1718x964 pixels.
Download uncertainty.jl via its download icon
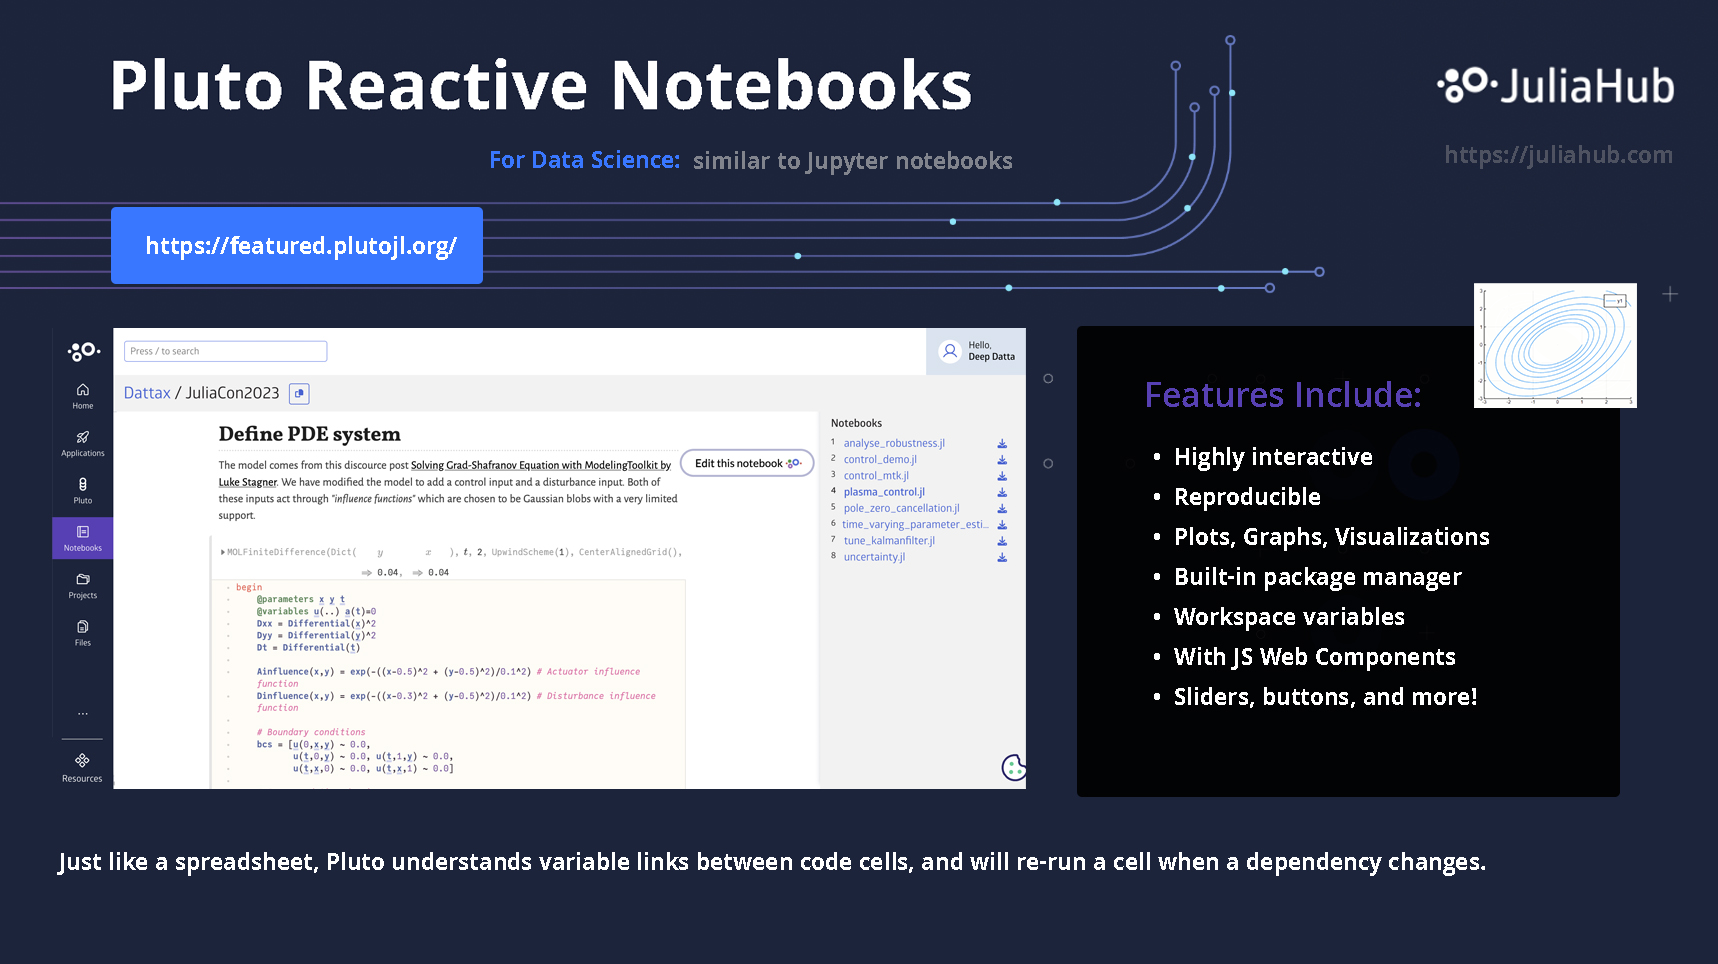pos(1002,557)
